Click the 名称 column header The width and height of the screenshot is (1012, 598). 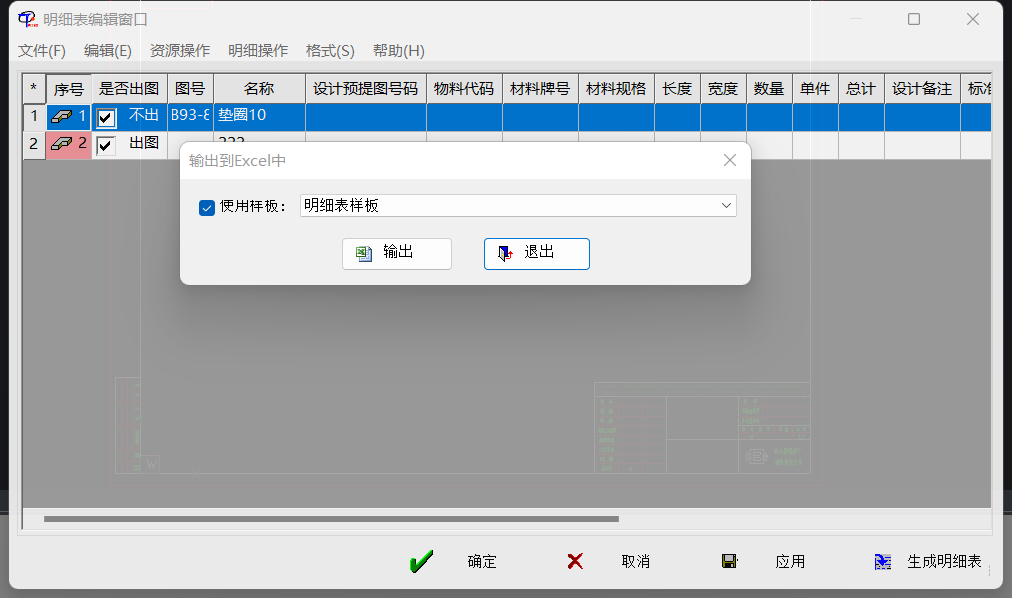[x=259, y=88]
